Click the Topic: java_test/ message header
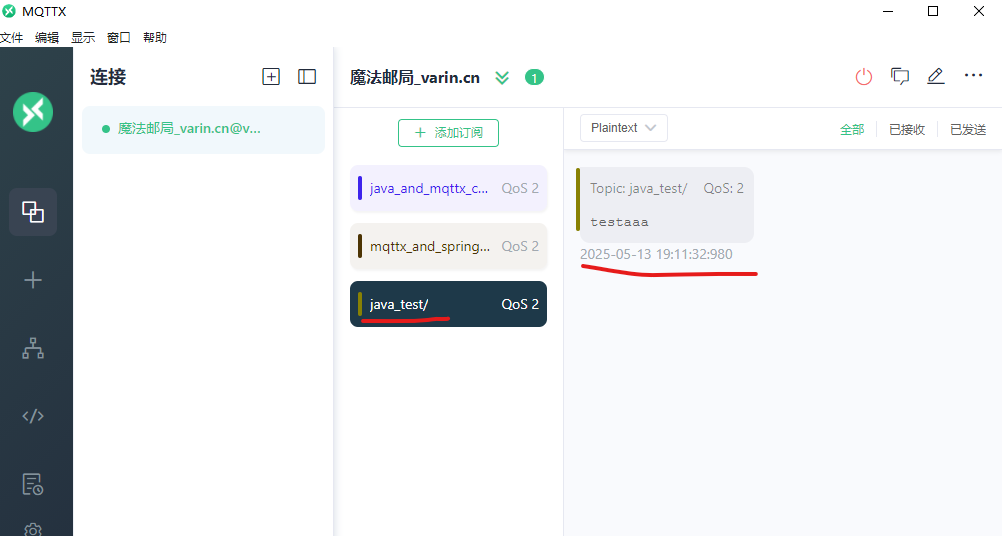 pyautogui.click(x=638, y=188)
